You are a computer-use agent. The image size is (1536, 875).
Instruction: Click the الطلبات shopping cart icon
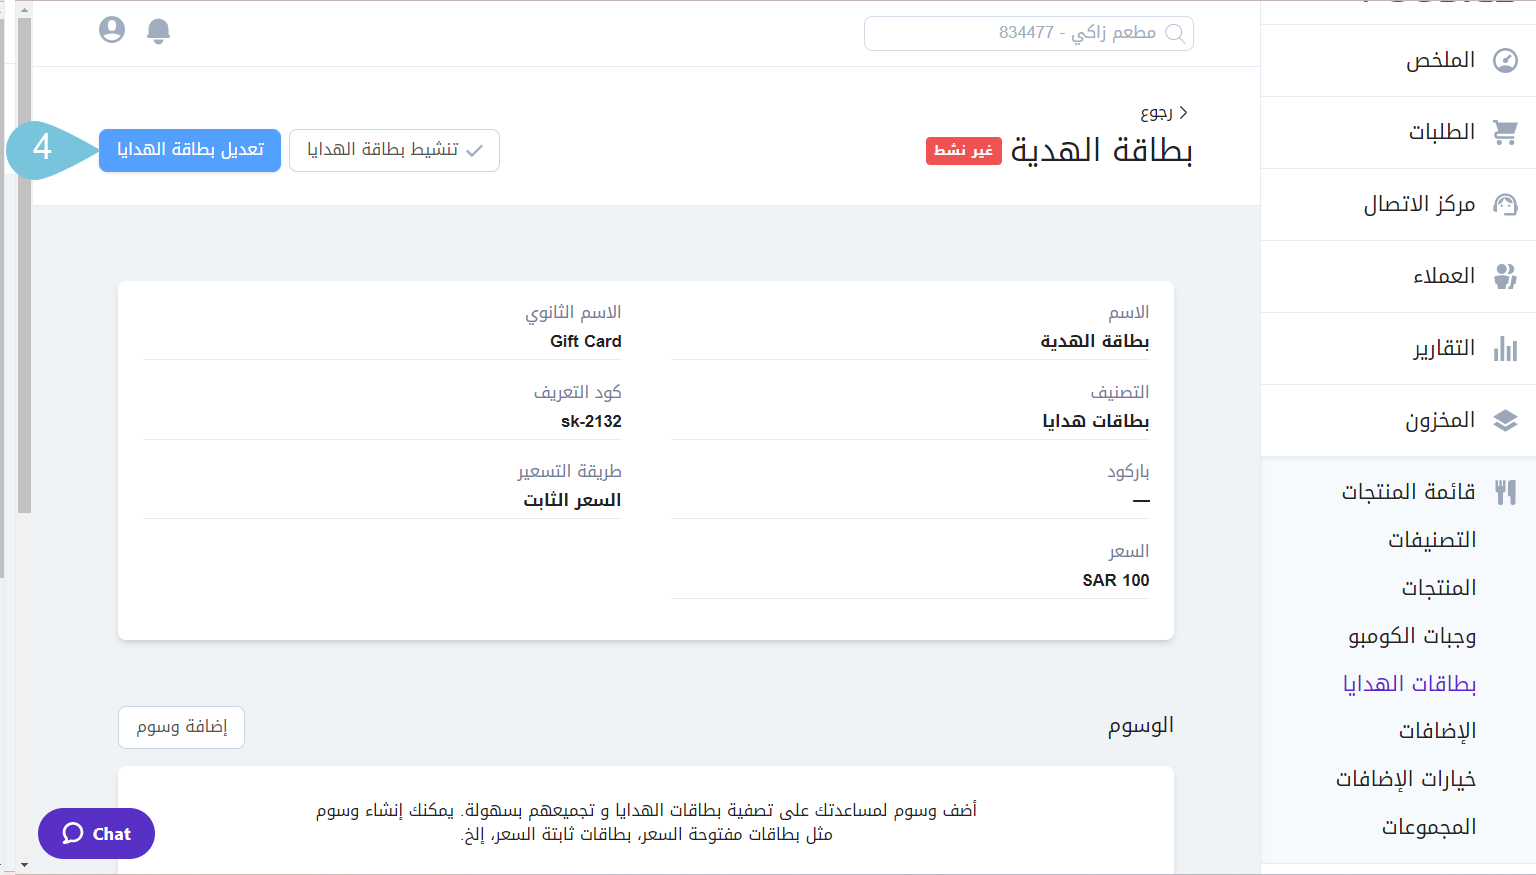click(x=1505, y=132)
